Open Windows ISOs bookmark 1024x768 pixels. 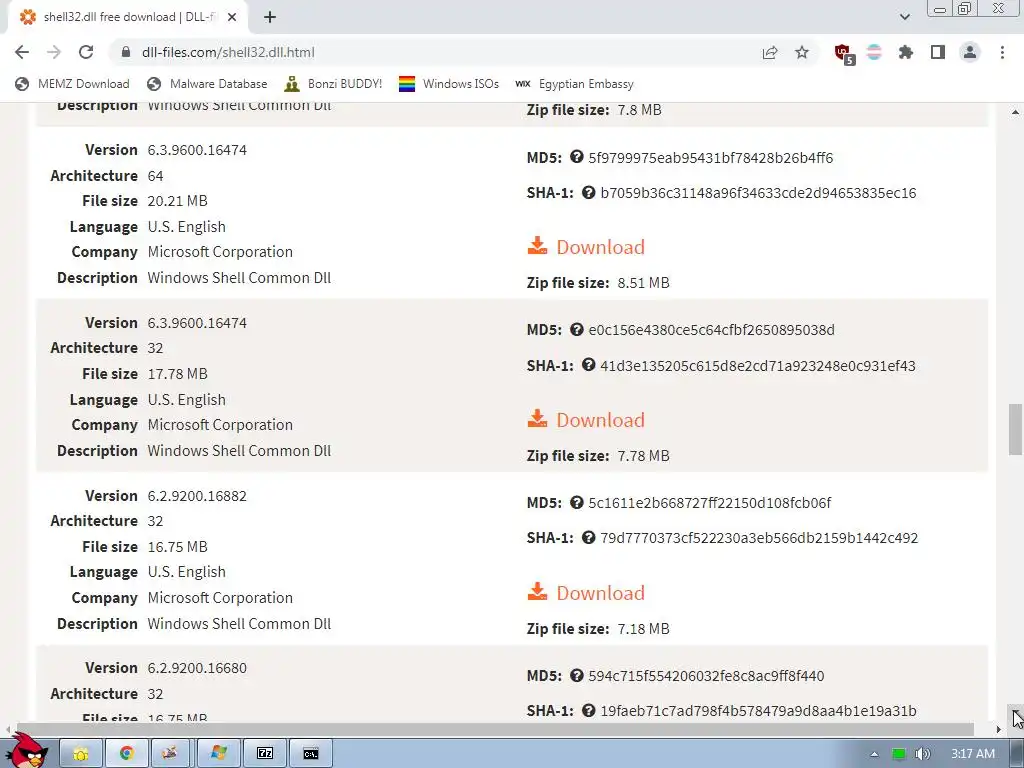pos(449,84)
